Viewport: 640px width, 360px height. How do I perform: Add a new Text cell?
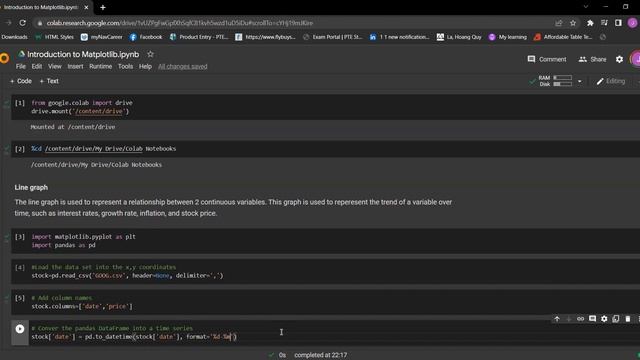point(49,81)
